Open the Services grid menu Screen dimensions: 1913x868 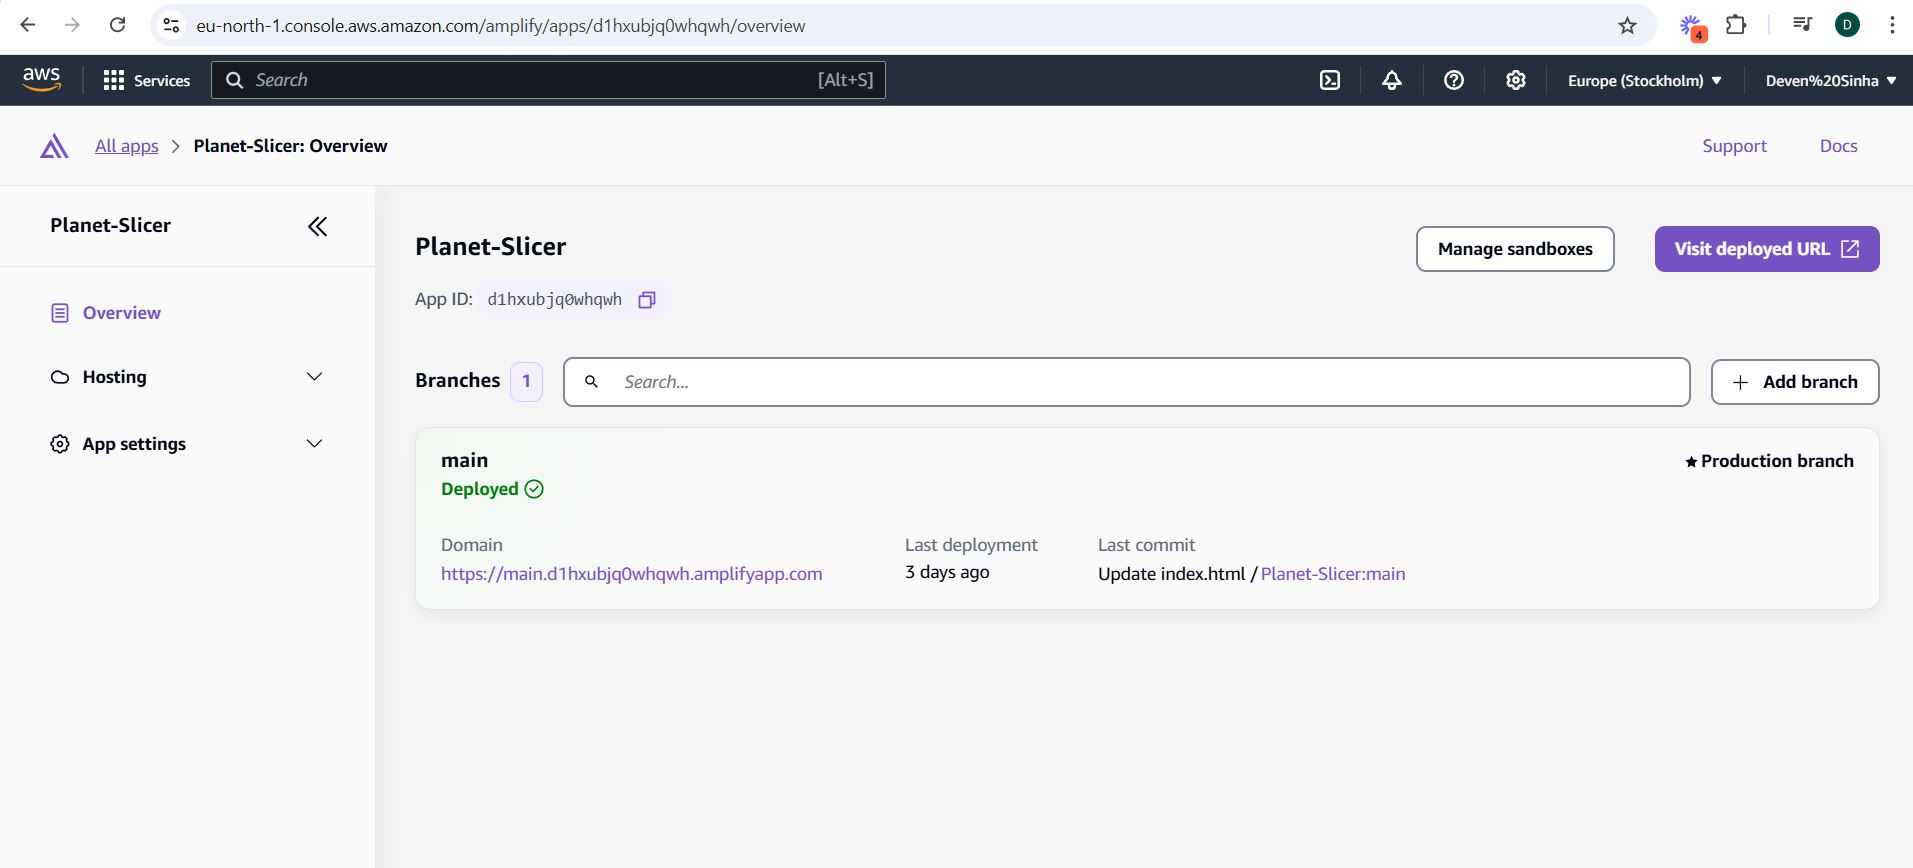(x=146, y=80)
